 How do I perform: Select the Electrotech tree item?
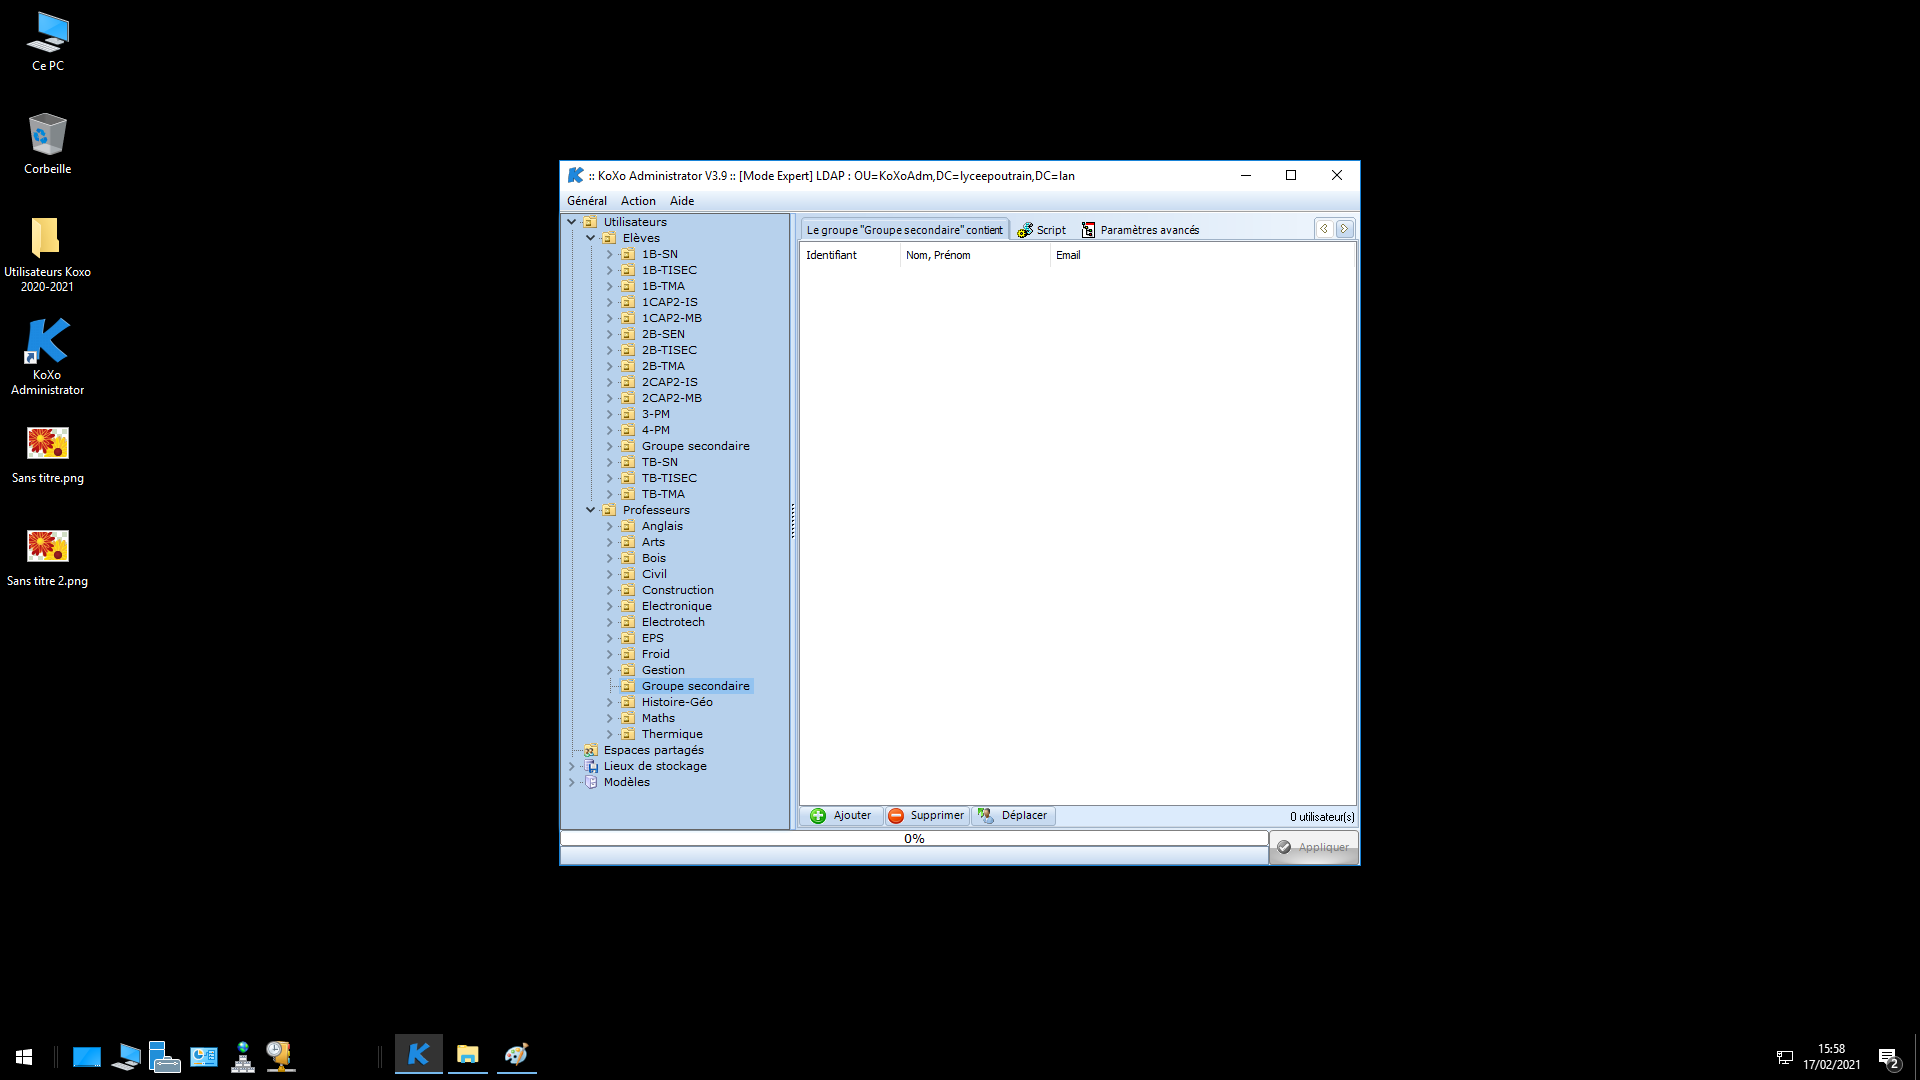click(673, 622)
